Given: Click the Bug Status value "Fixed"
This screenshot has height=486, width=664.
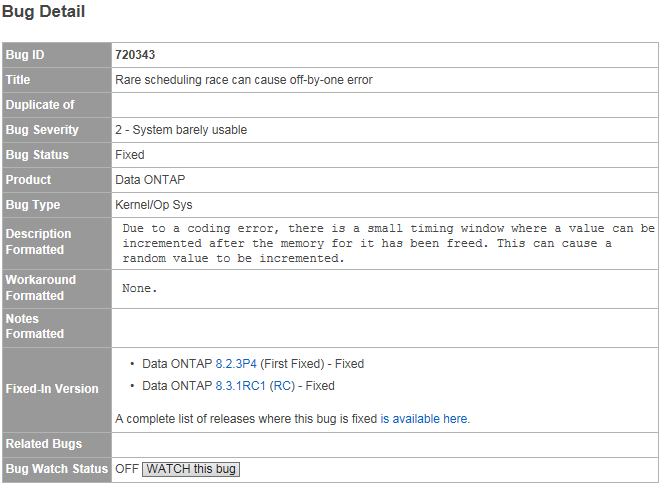Looking at the screenshot, I should (x=130, y=155).
